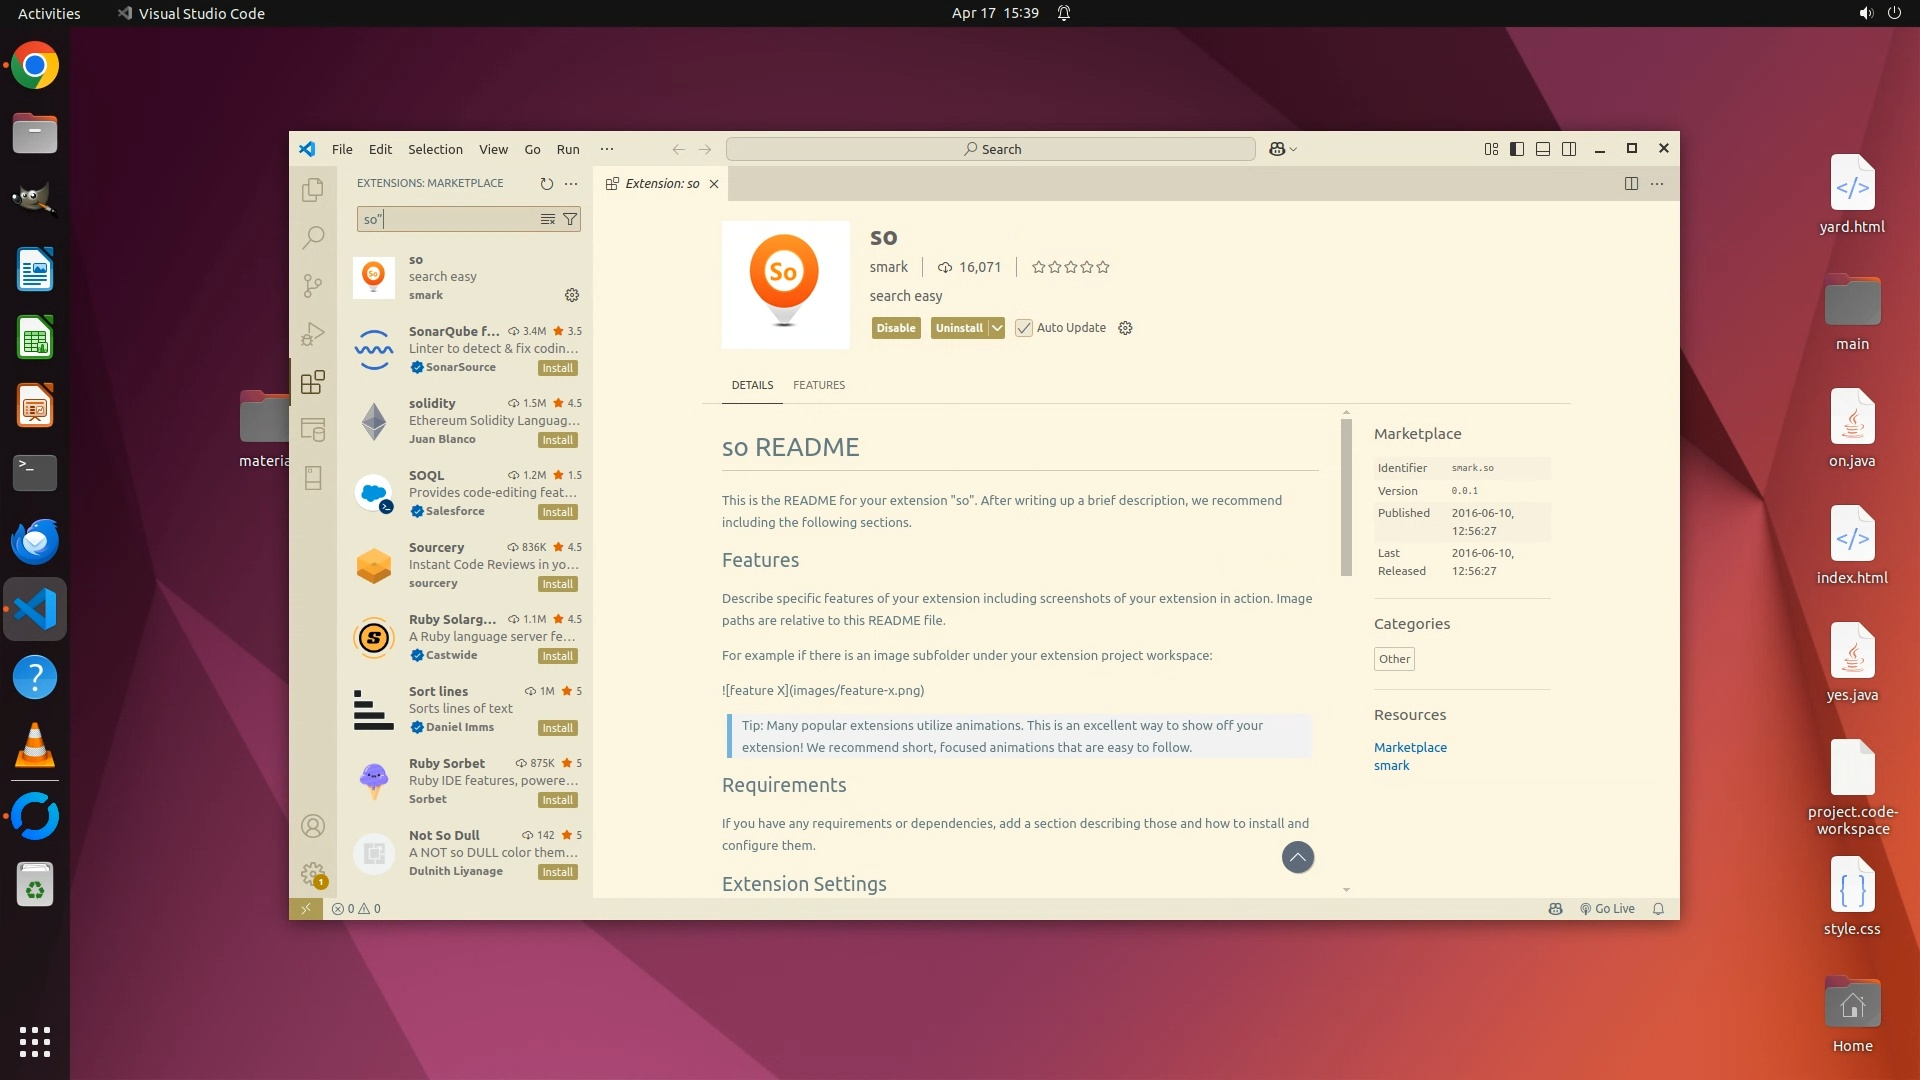
Task: Open the Run and Debug view
Action: click(x=313, y=334)
